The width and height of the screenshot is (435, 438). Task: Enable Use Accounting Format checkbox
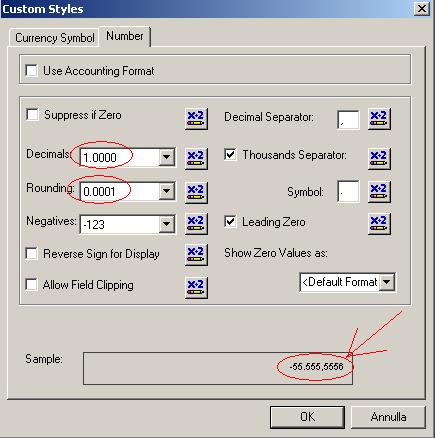[x=32, y=71]
